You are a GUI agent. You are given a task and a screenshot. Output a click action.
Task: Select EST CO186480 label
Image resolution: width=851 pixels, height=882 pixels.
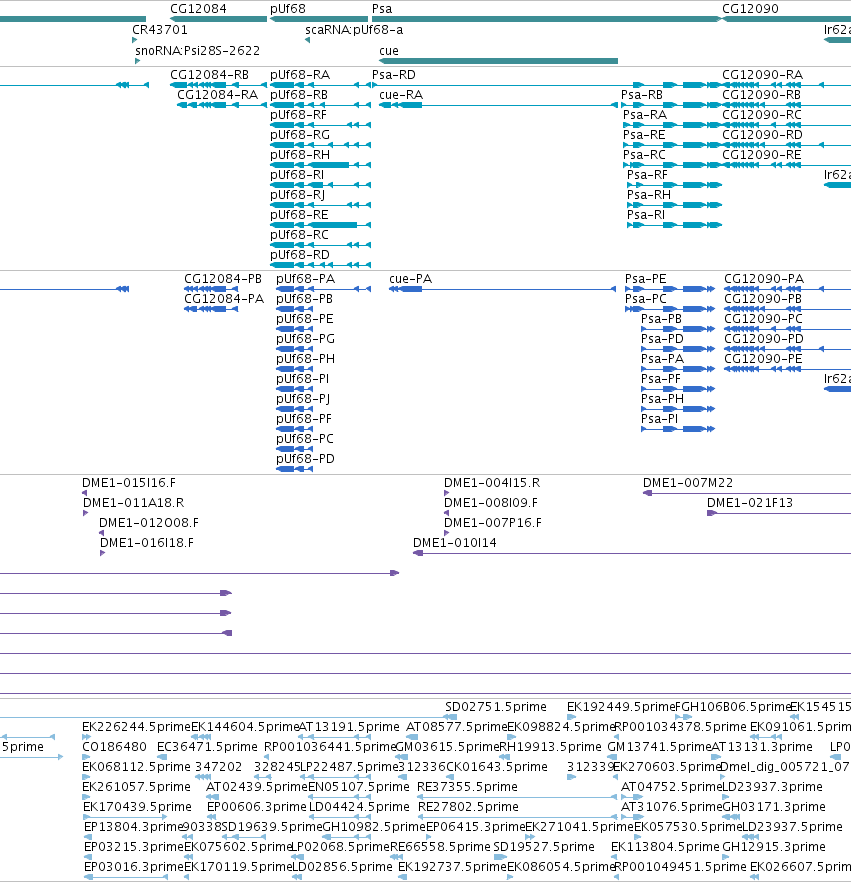pos(114,747)
